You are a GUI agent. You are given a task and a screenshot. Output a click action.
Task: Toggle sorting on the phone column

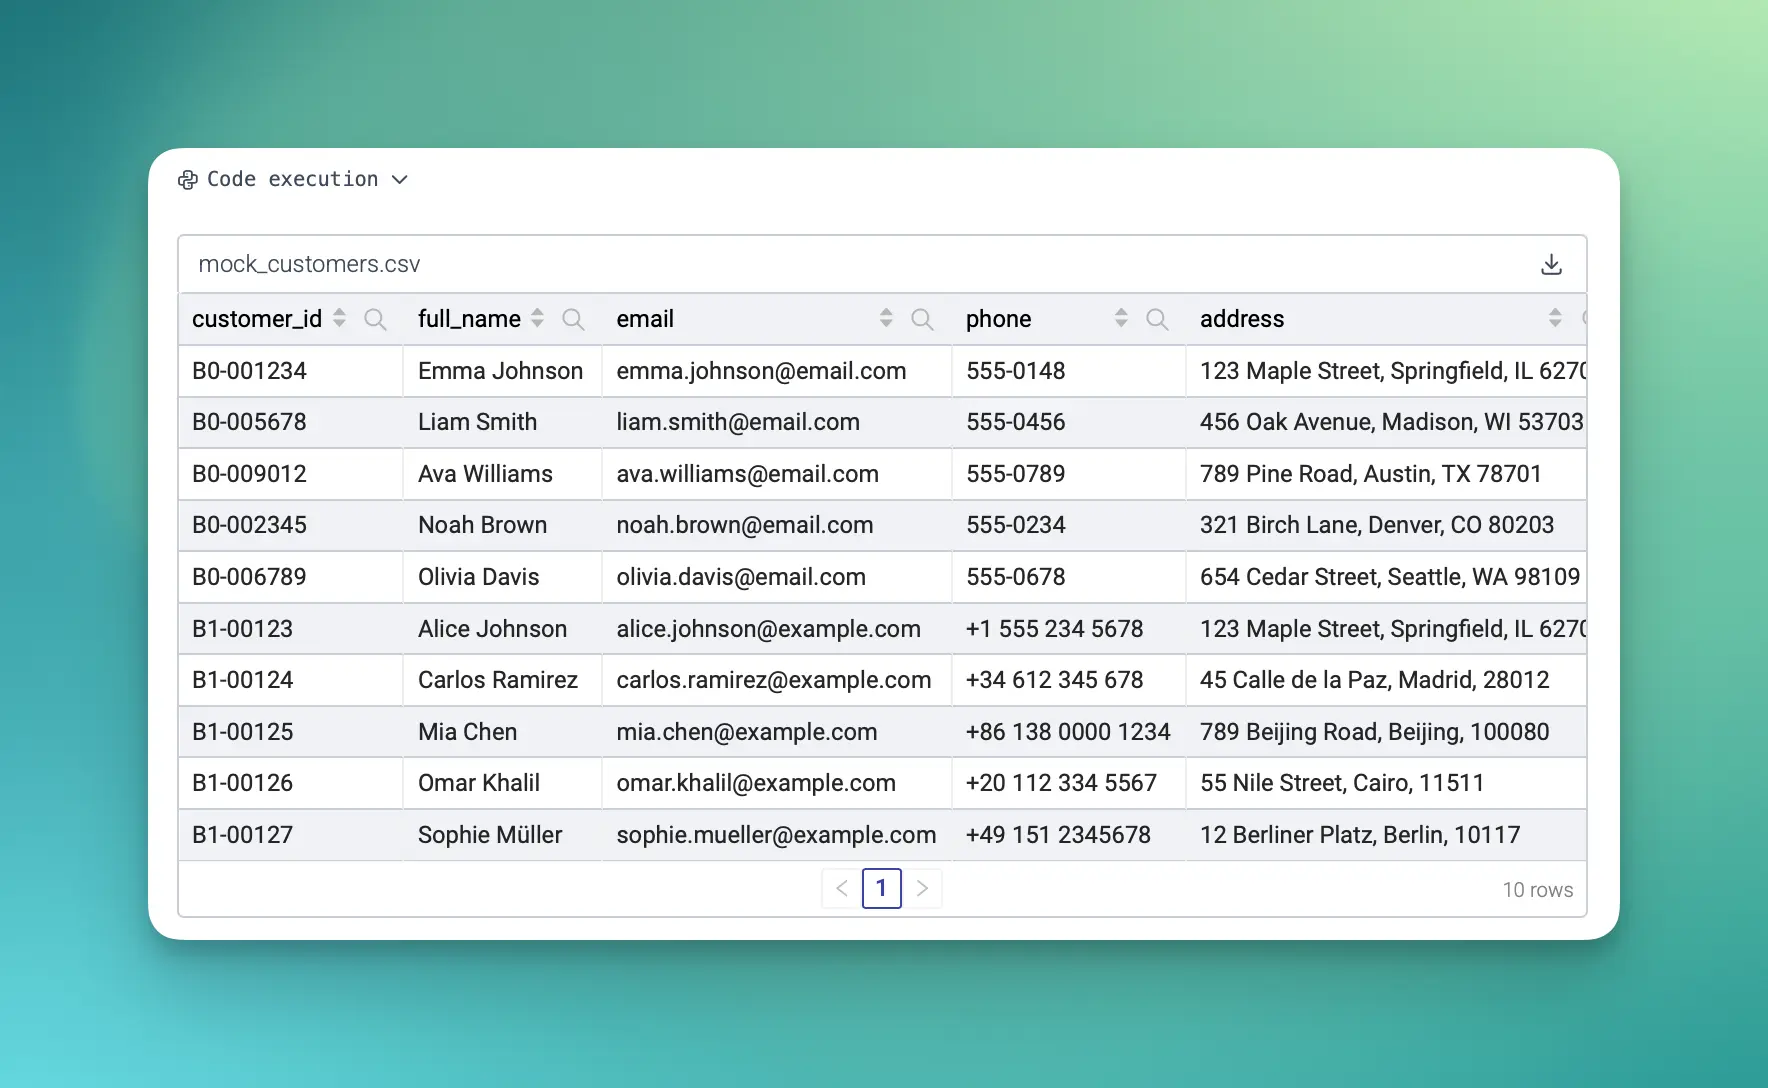tap(1121, 318)
